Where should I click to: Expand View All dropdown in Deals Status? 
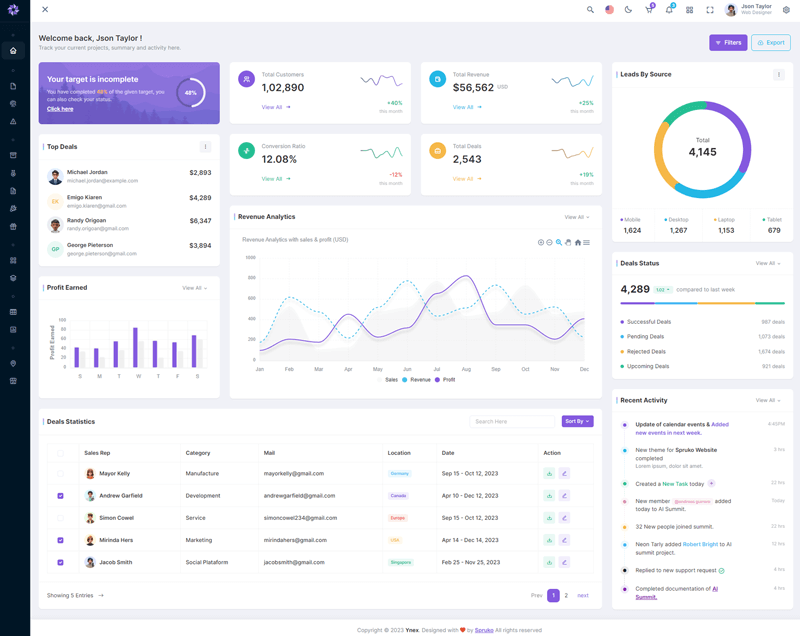coord(768,263)
